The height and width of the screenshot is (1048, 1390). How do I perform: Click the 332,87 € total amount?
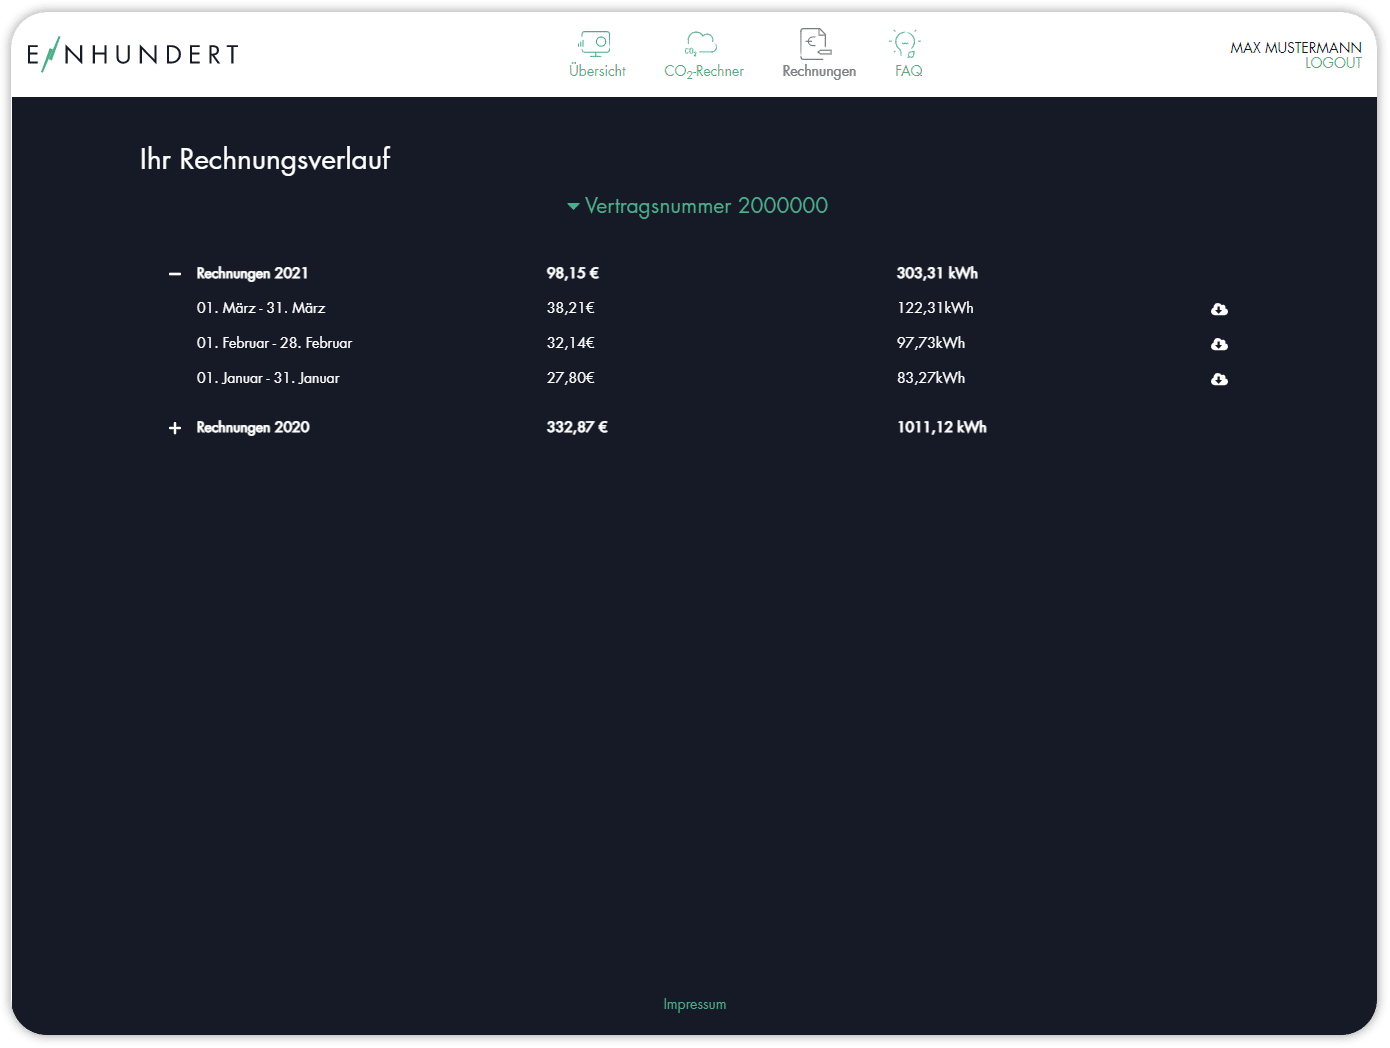click(577, 427)
